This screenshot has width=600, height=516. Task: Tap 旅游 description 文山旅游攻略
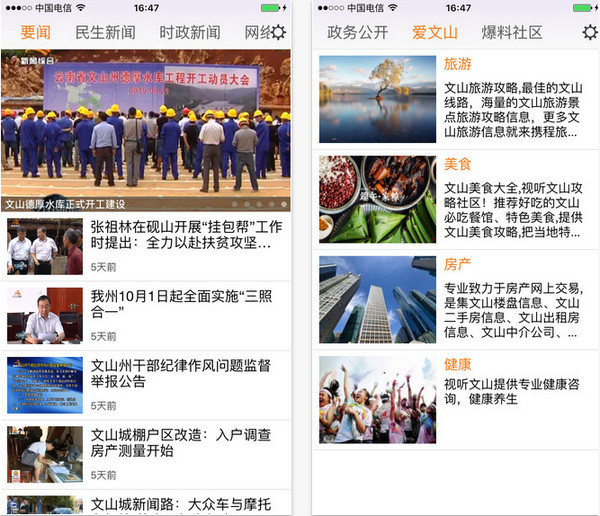coord(513,110)
